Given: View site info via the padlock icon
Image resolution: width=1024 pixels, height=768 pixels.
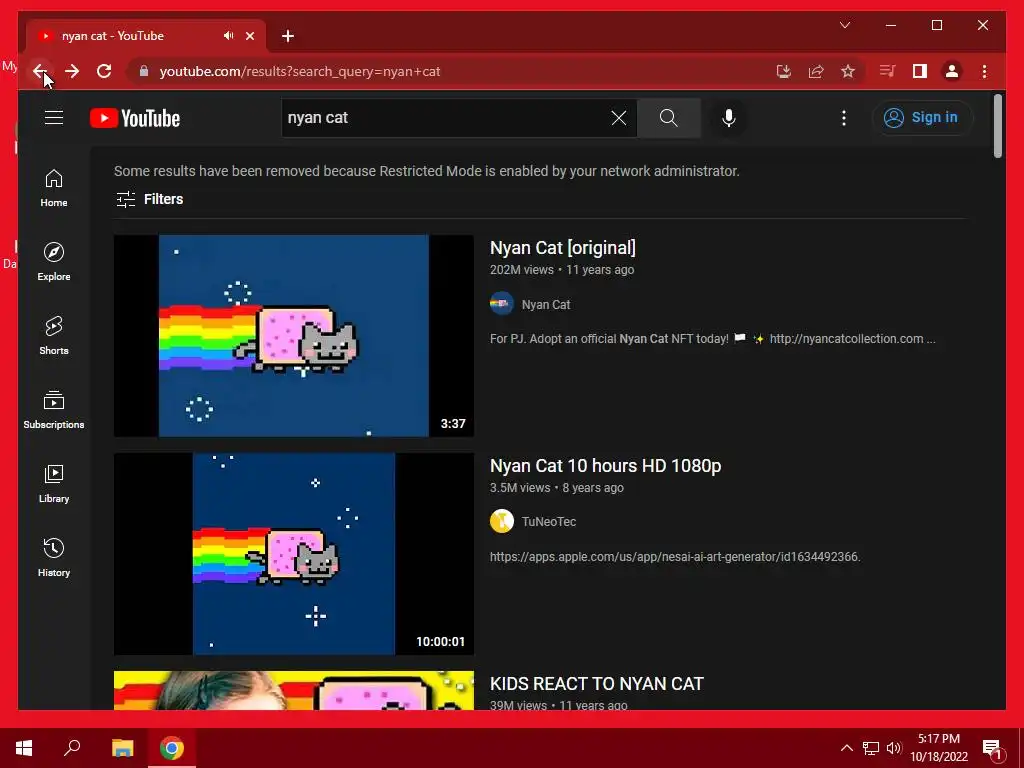Looking at the screenshot, I should 144,71.
